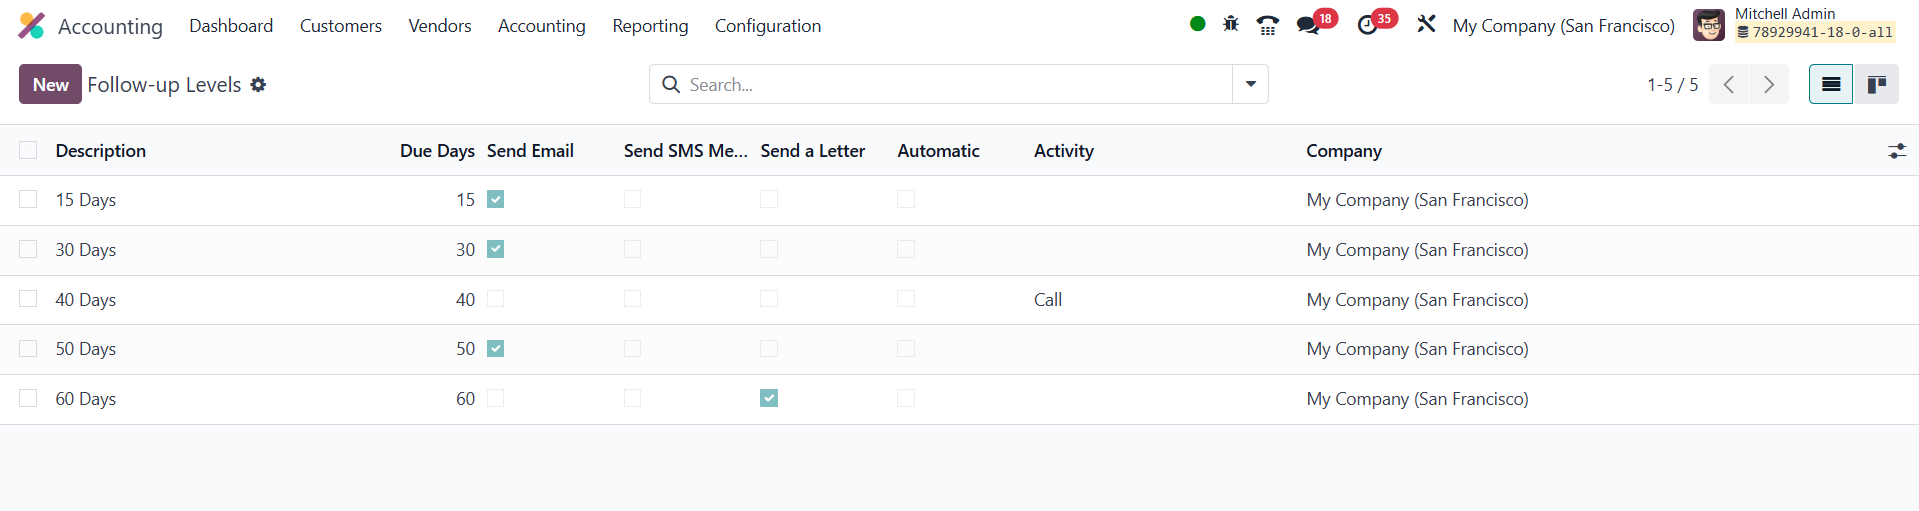1919x511 pixels.
Task: Open the Configuration menu
Action: [768, 26]
